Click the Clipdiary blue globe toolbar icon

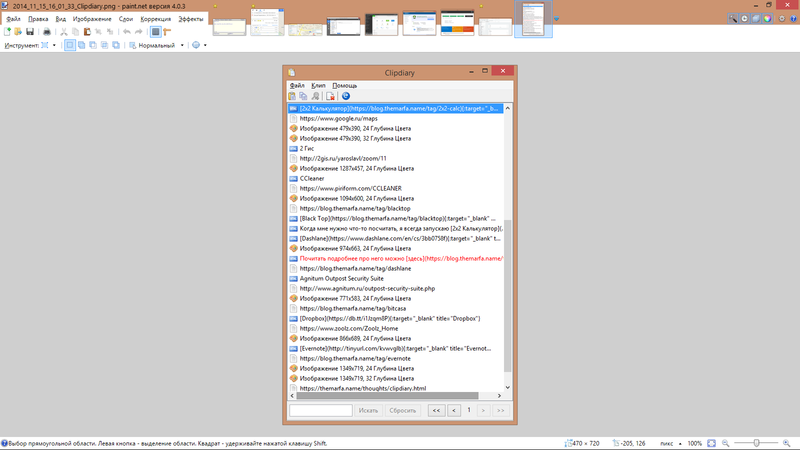click(345, 96)
